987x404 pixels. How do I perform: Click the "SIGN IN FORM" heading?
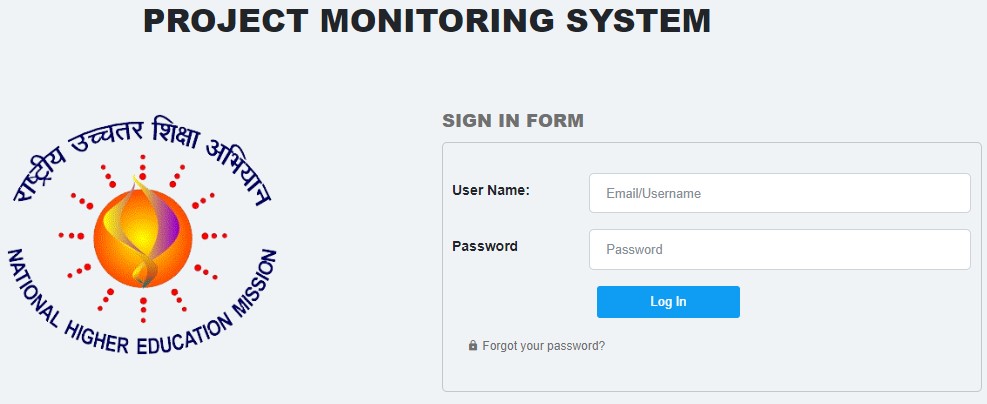coord(513,121)
